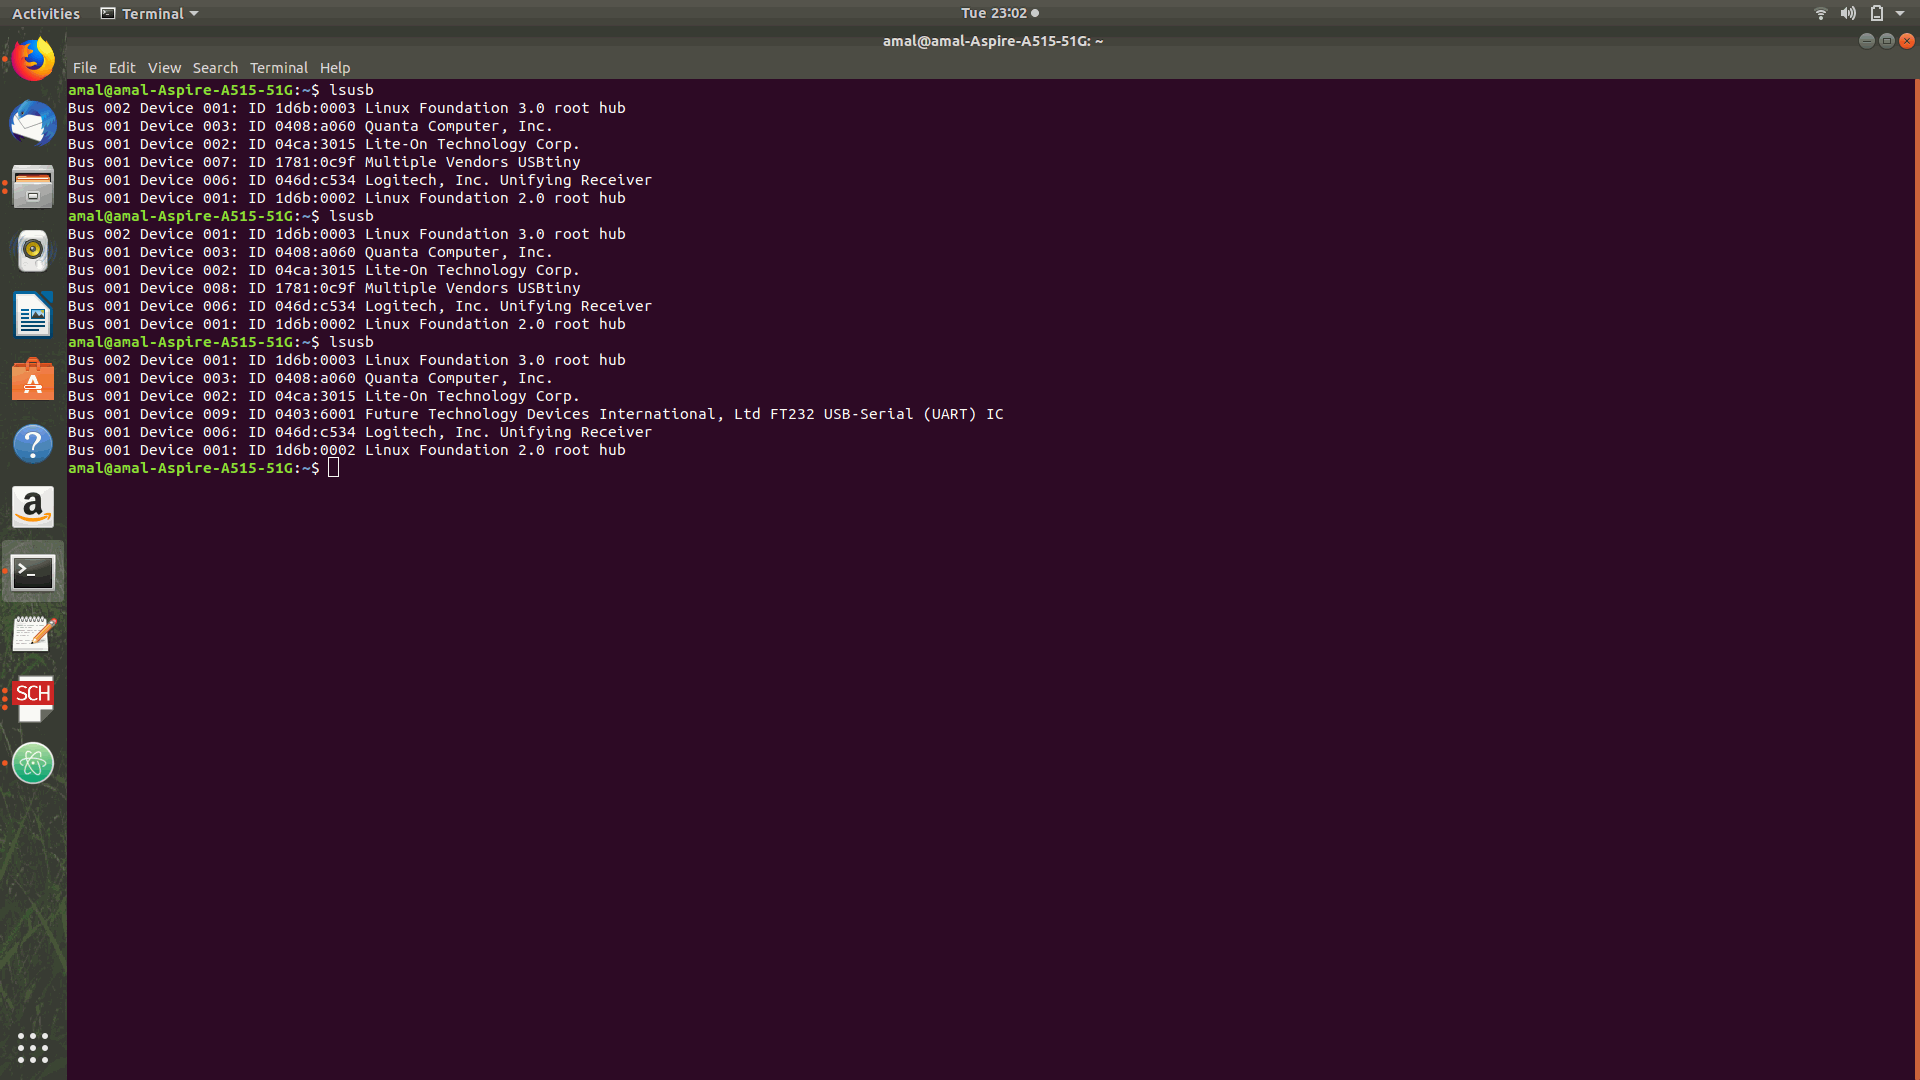
Task: Open Ubuntu Software store icon
Action: 33,380
